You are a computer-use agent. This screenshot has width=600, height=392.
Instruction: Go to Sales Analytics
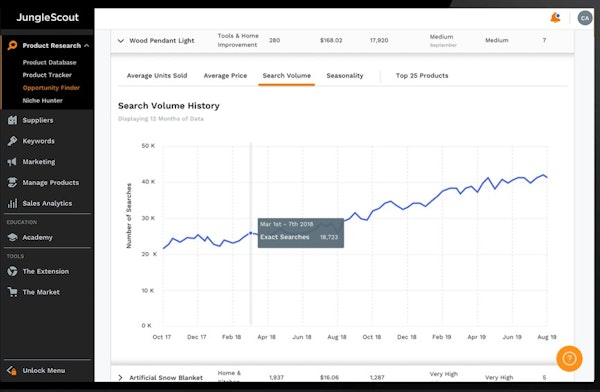(47, 203)
